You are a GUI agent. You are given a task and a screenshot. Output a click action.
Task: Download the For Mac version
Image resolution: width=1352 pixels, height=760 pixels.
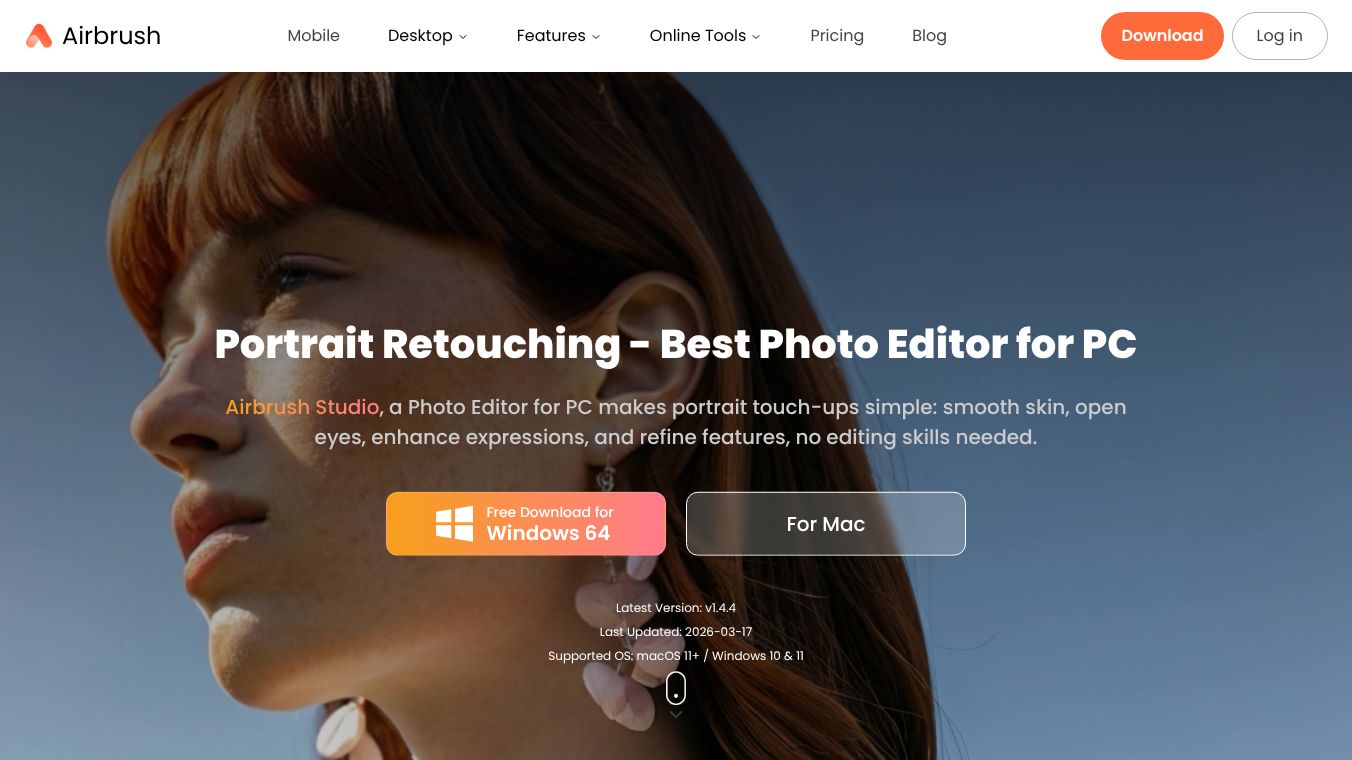(x=826, y=524)
